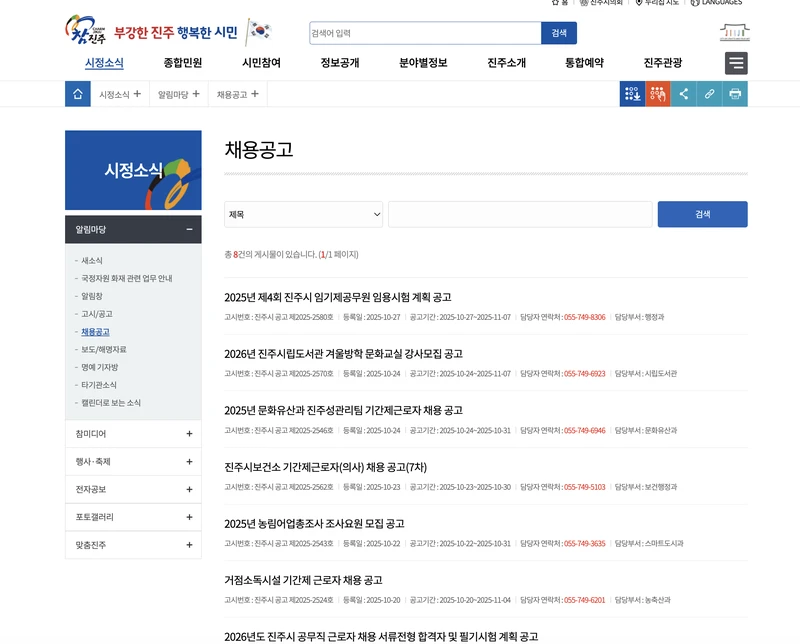Open the hamburger menu at top right
The image size is (800, 644).
(736, 62)
